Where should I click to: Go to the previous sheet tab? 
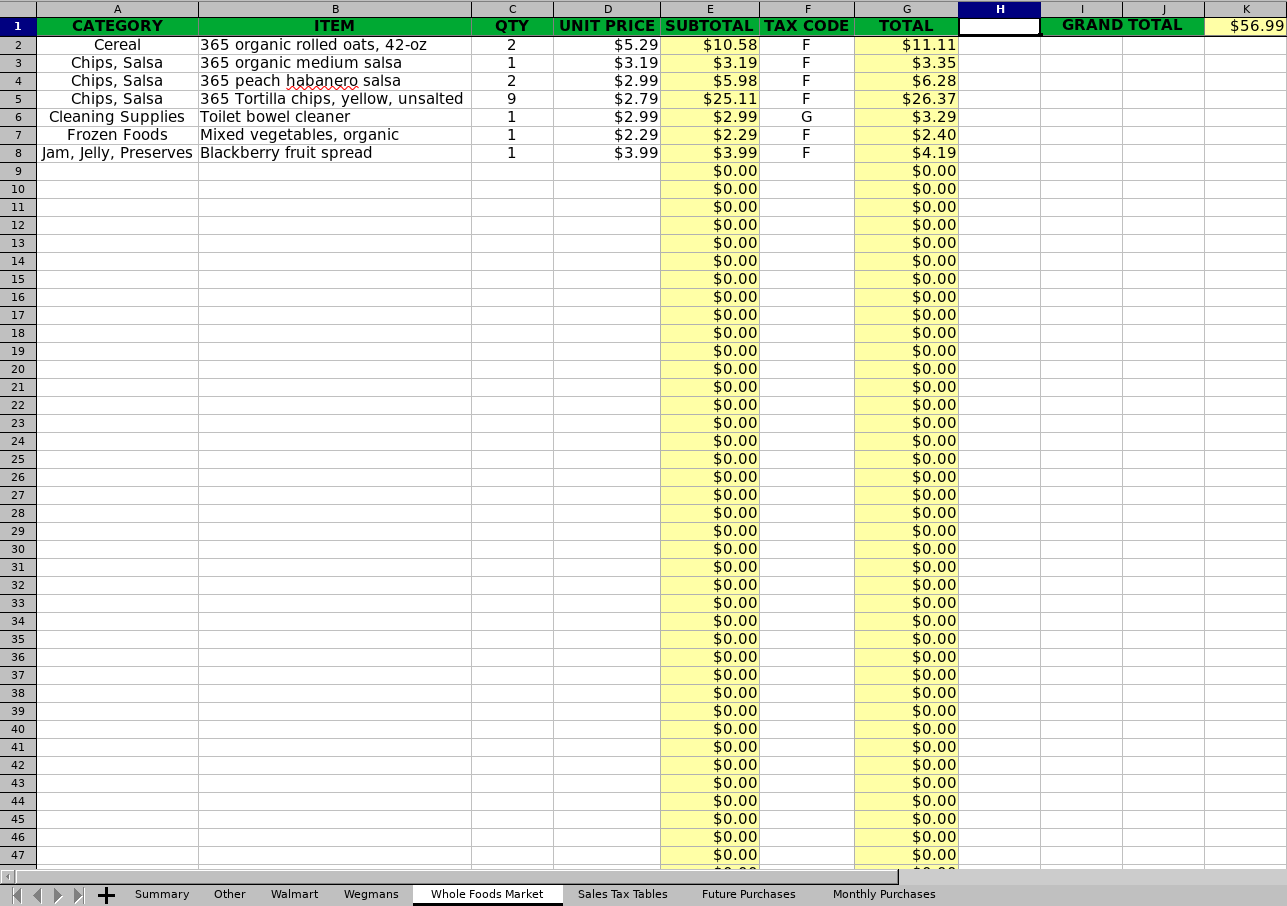coord(37,895)
